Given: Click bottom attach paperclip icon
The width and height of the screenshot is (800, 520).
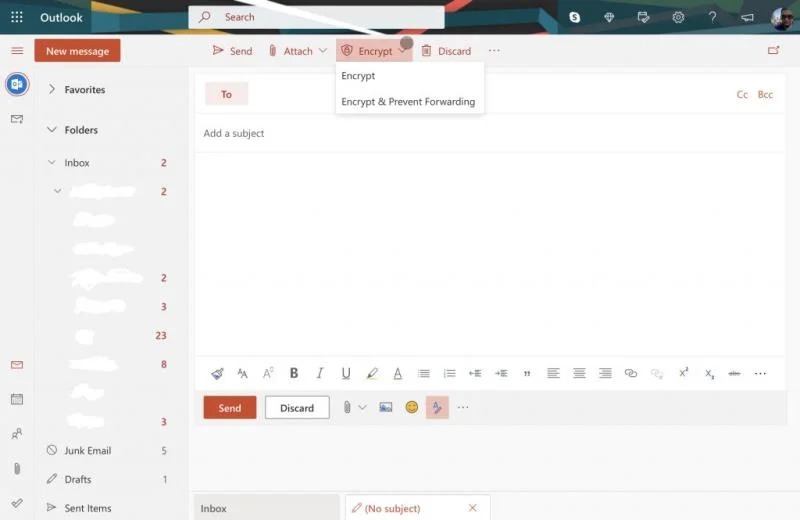Looking at the screenshot, I should pyautogui.click(x=347, y=407).
